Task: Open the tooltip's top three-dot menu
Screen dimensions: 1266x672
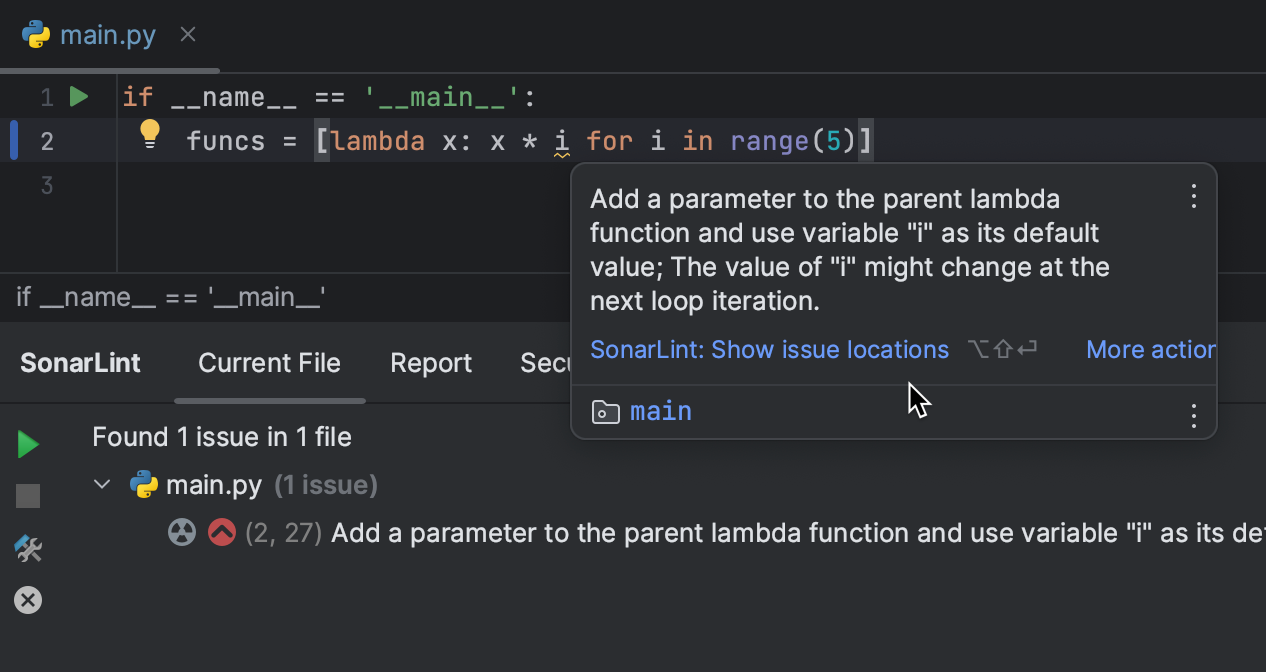Action: point(1193,197)
